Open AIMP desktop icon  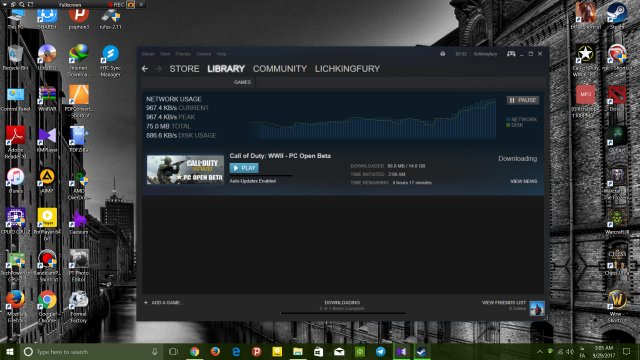47,180
